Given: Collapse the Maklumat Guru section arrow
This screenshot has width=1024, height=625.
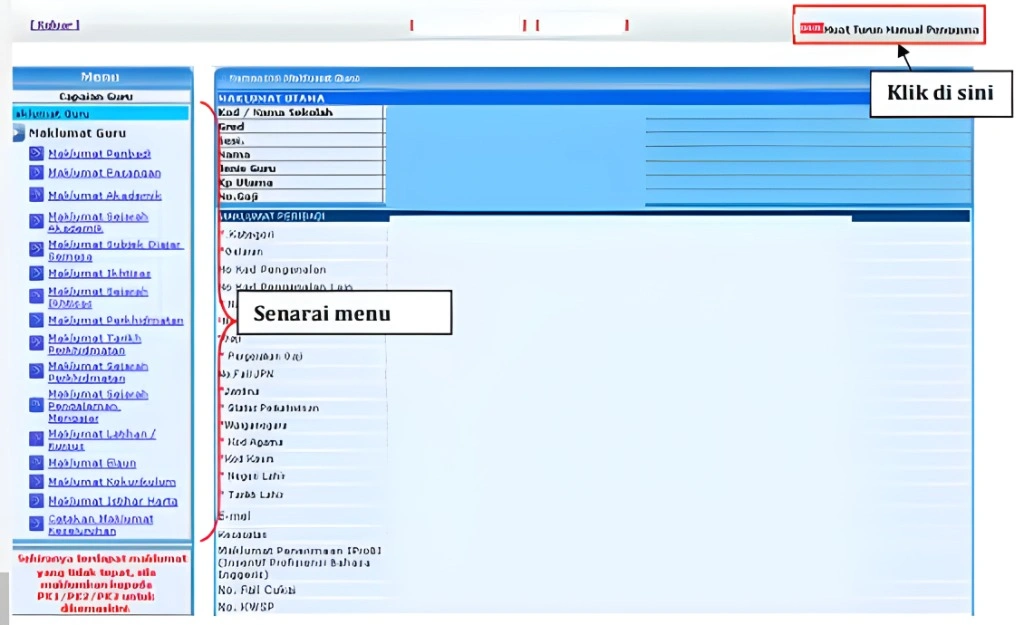Looking at the screenshot, I should point(19,134).
